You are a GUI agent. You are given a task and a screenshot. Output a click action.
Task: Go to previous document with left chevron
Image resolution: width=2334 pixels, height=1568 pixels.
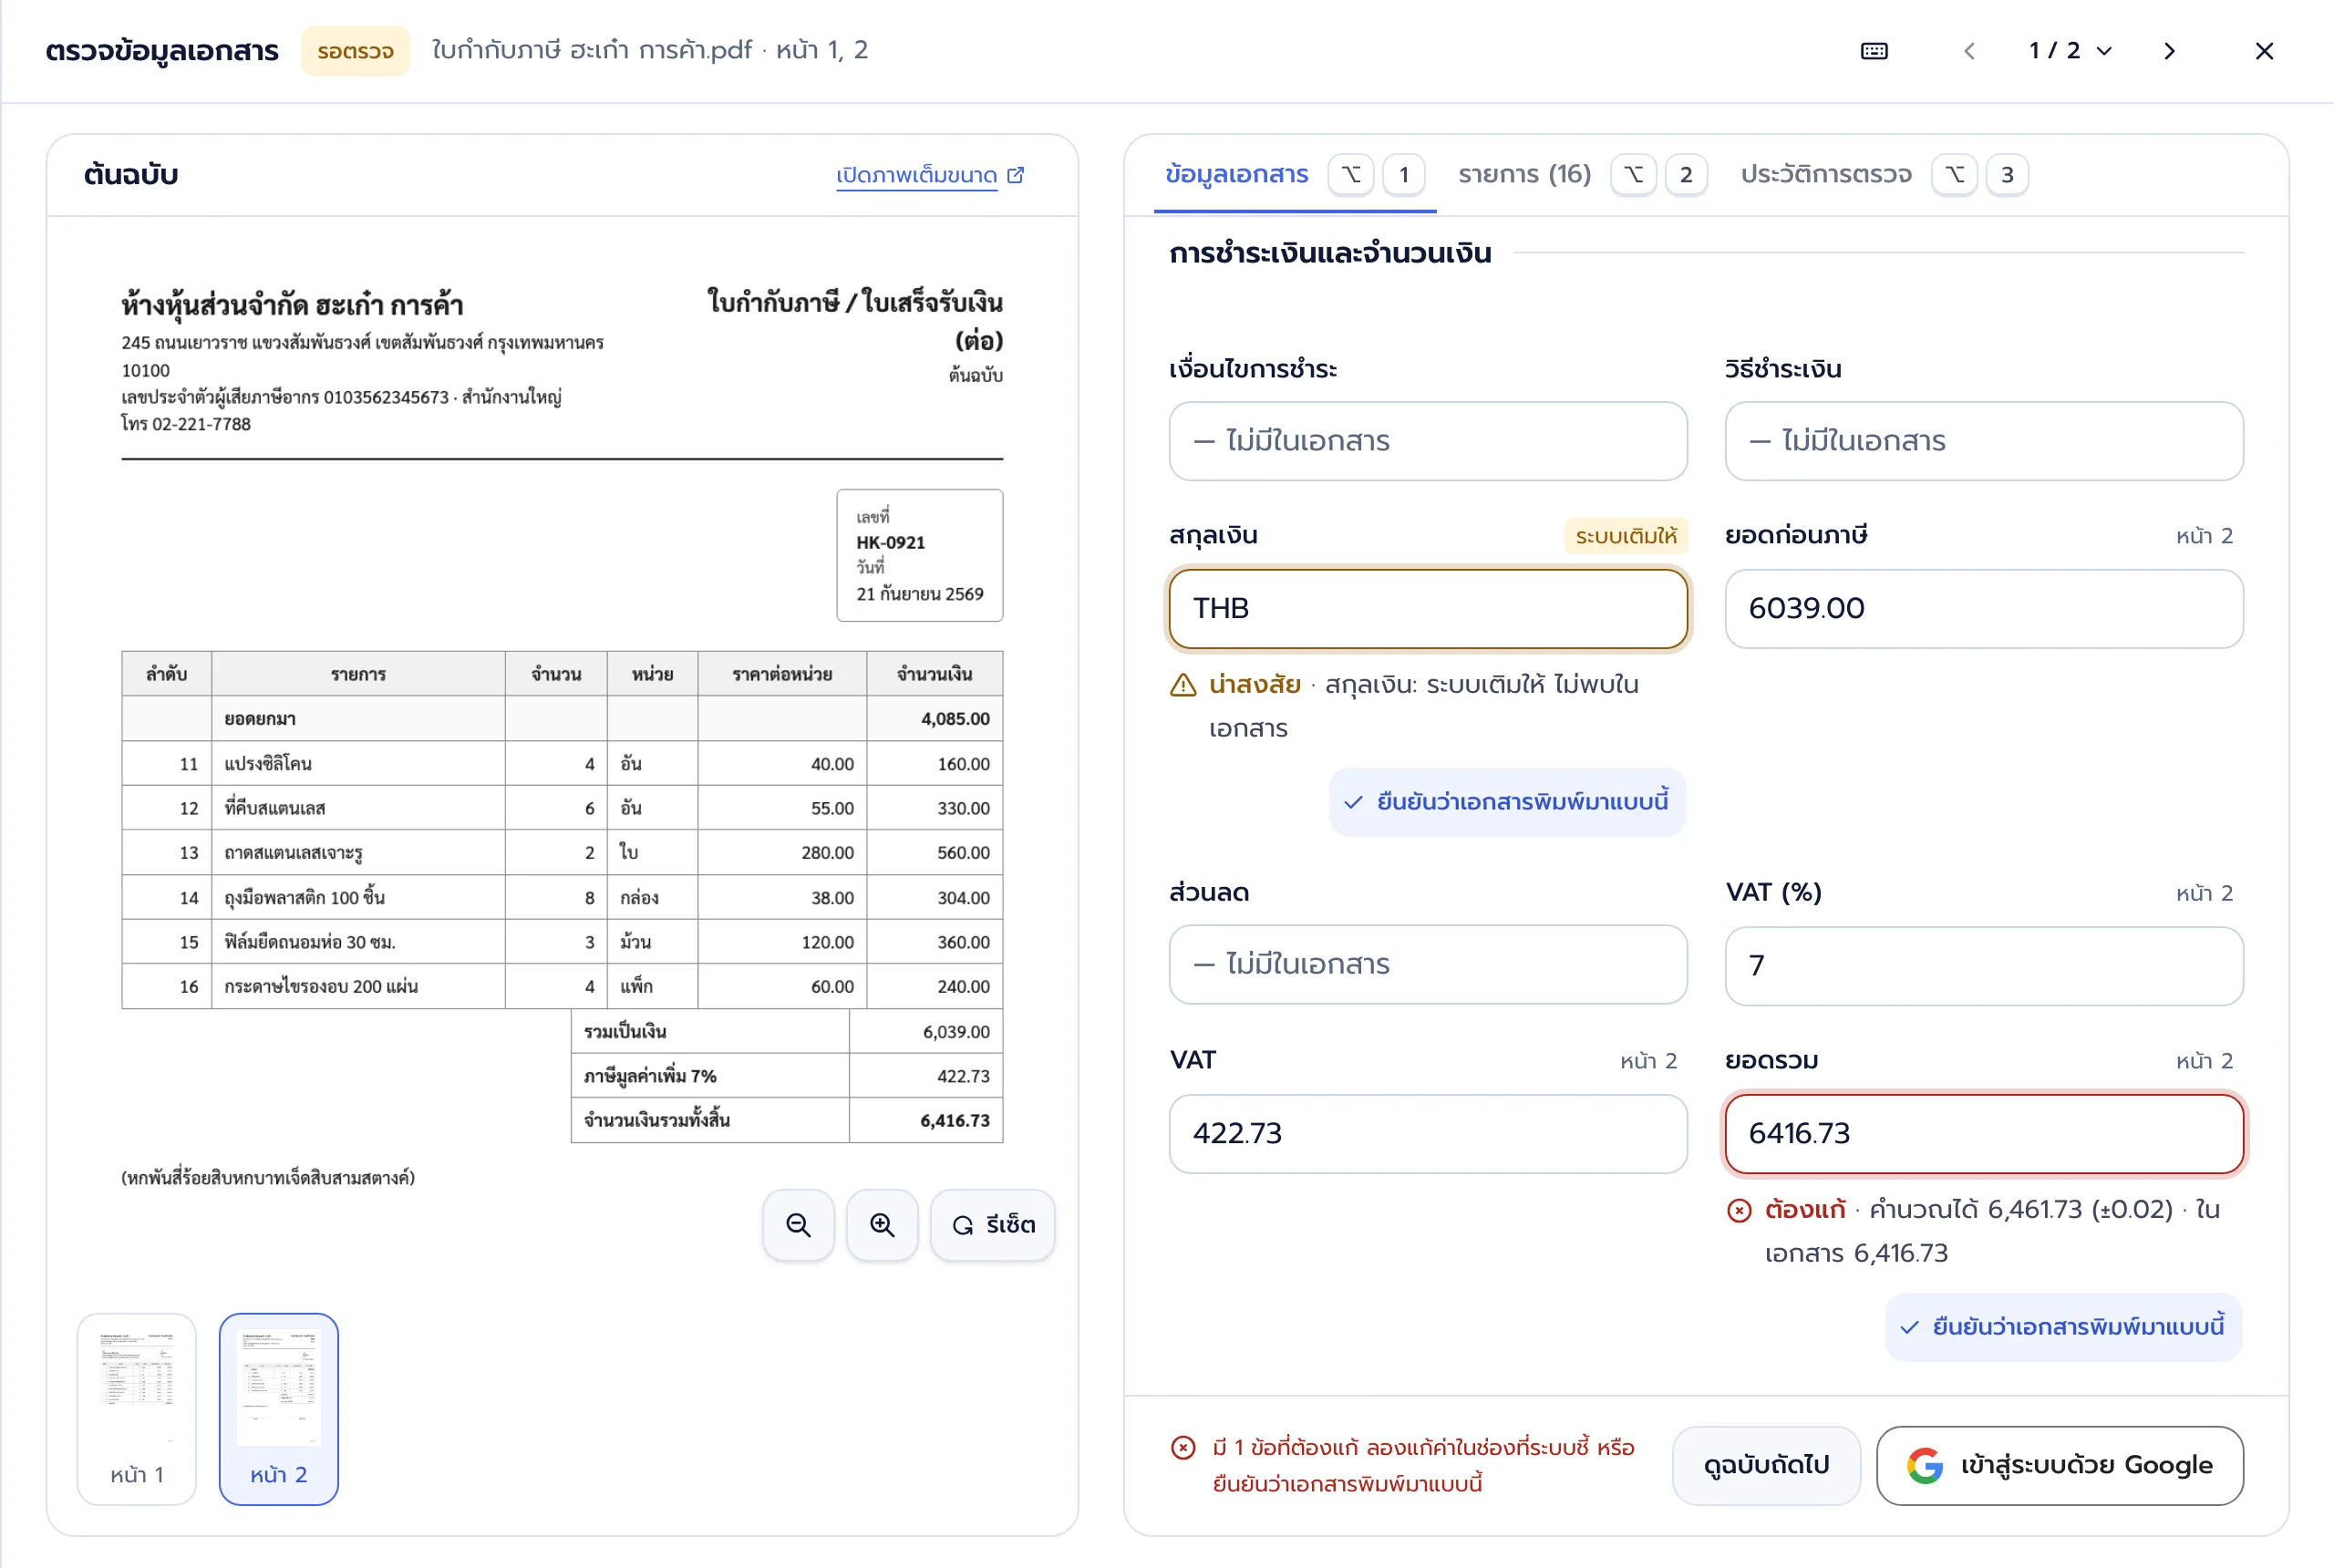click(x=1969, y=51)
